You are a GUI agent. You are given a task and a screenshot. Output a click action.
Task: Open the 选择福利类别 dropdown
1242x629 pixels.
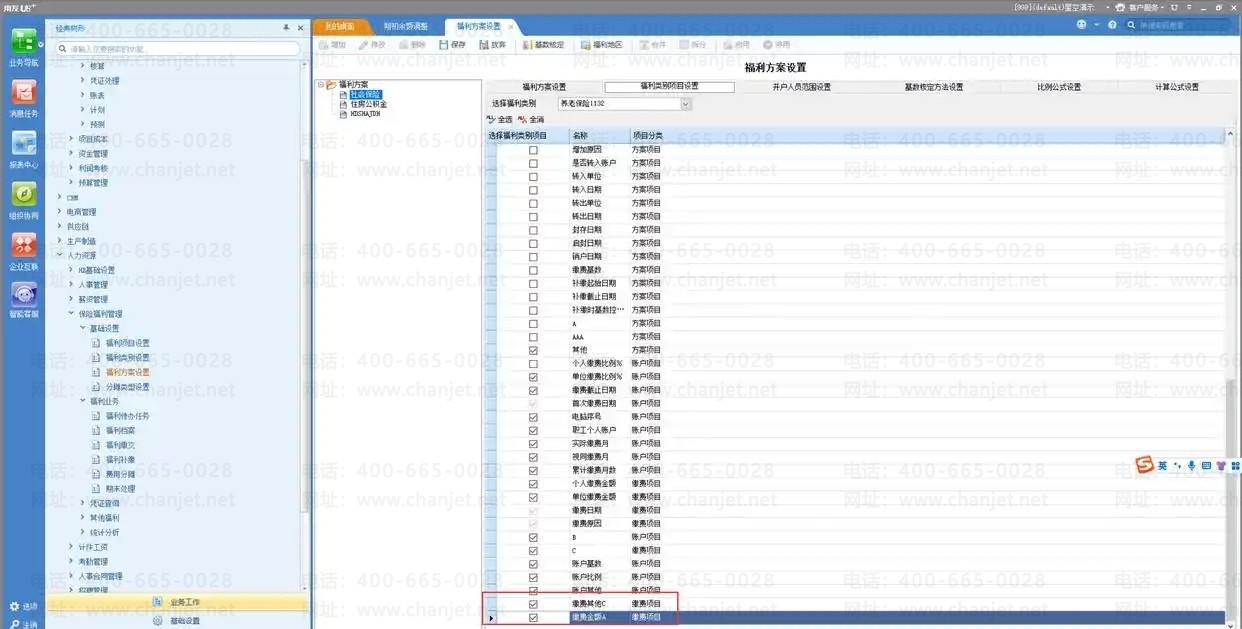685,104
